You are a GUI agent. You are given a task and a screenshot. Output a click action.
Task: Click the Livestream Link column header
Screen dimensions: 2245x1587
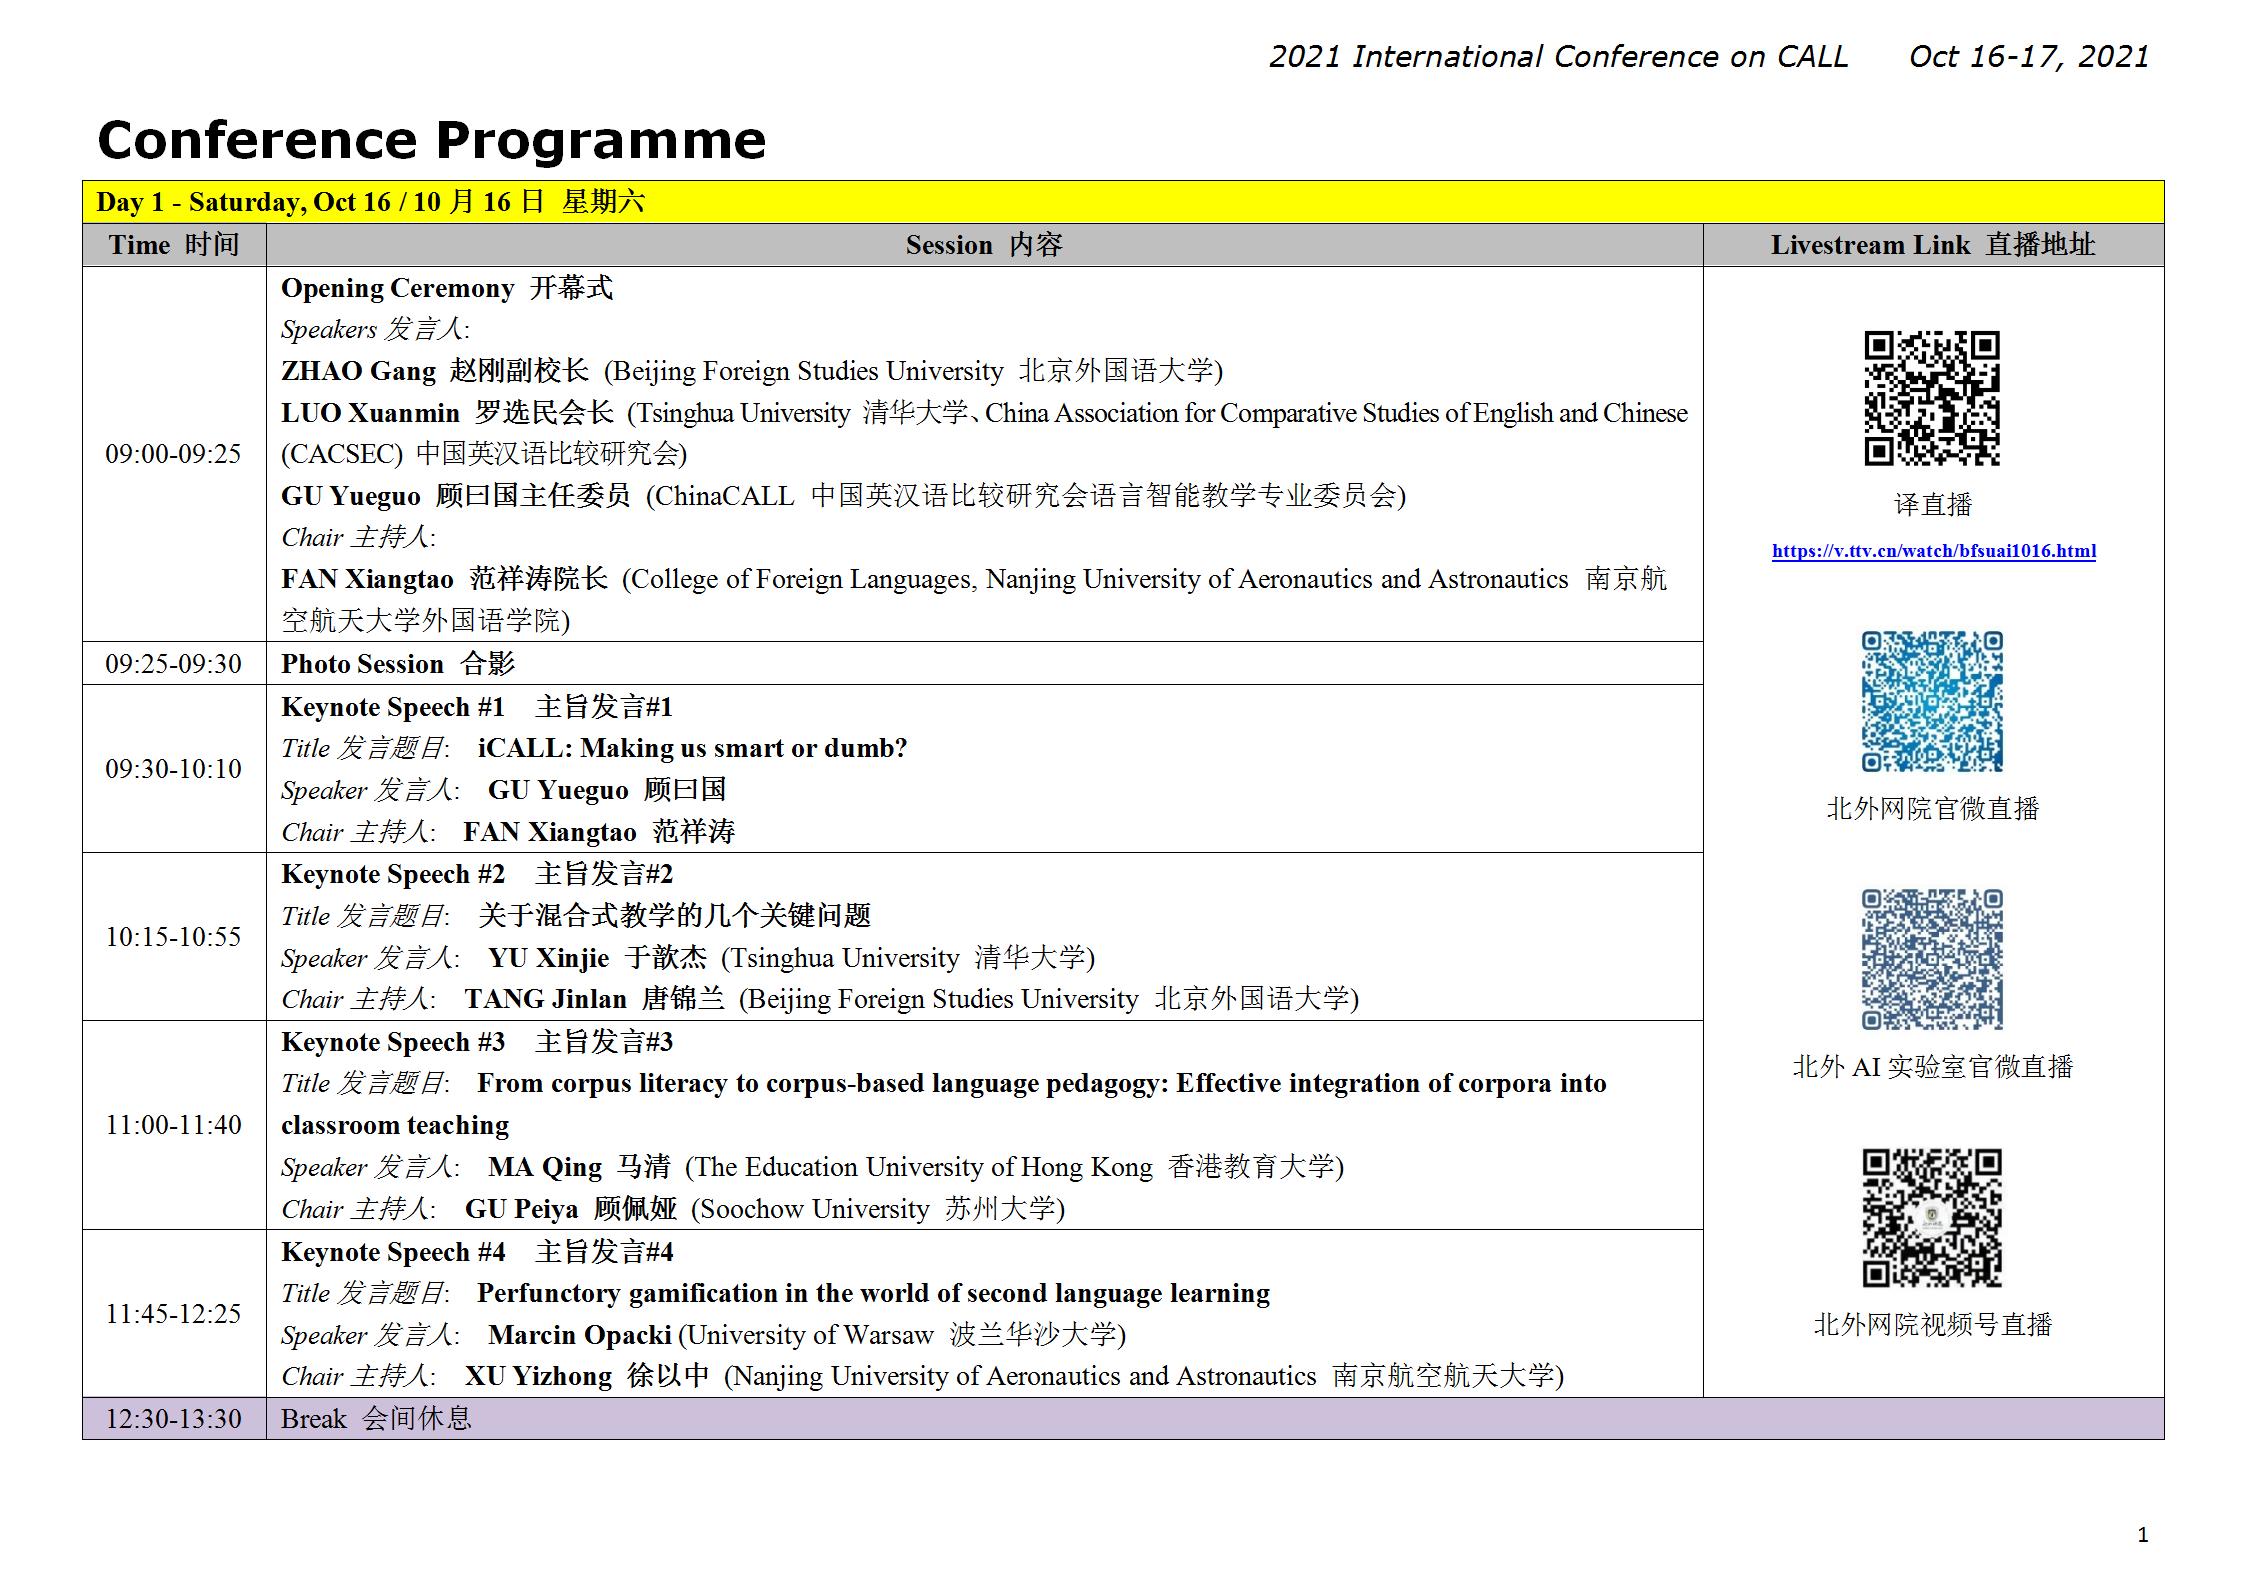pyautogui.click(x=1932, y=245)
